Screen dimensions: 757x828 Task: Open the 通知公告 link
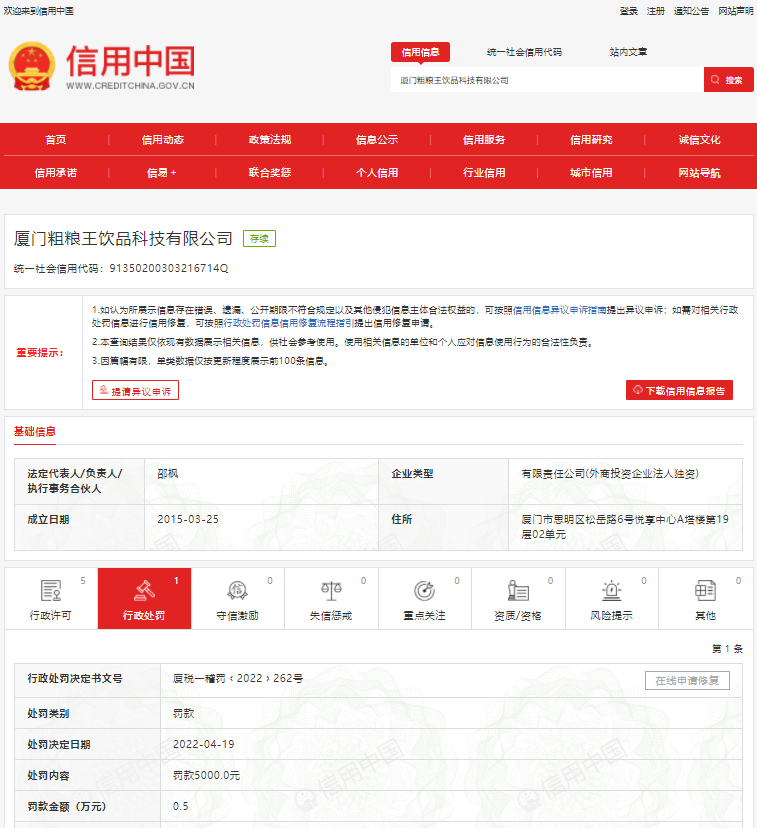pyautogui.click(x=692, y=11)
